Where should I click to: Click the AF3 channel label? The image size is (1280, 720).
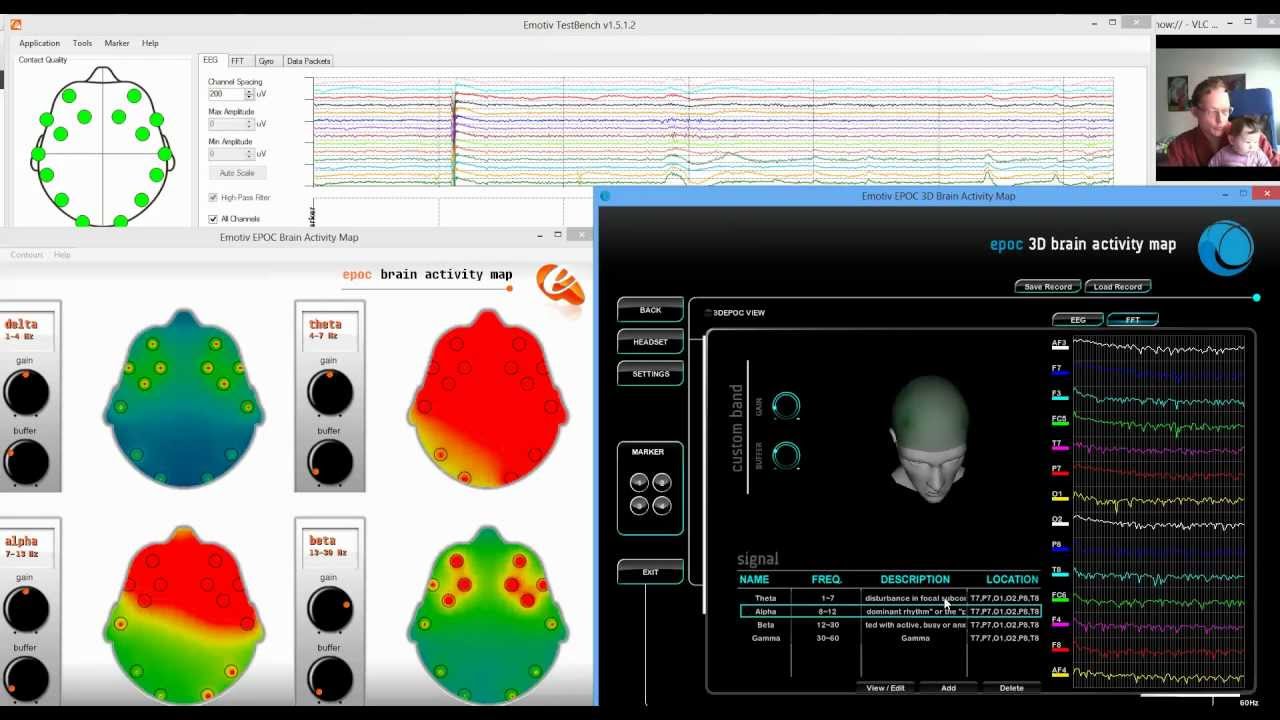1059,343
